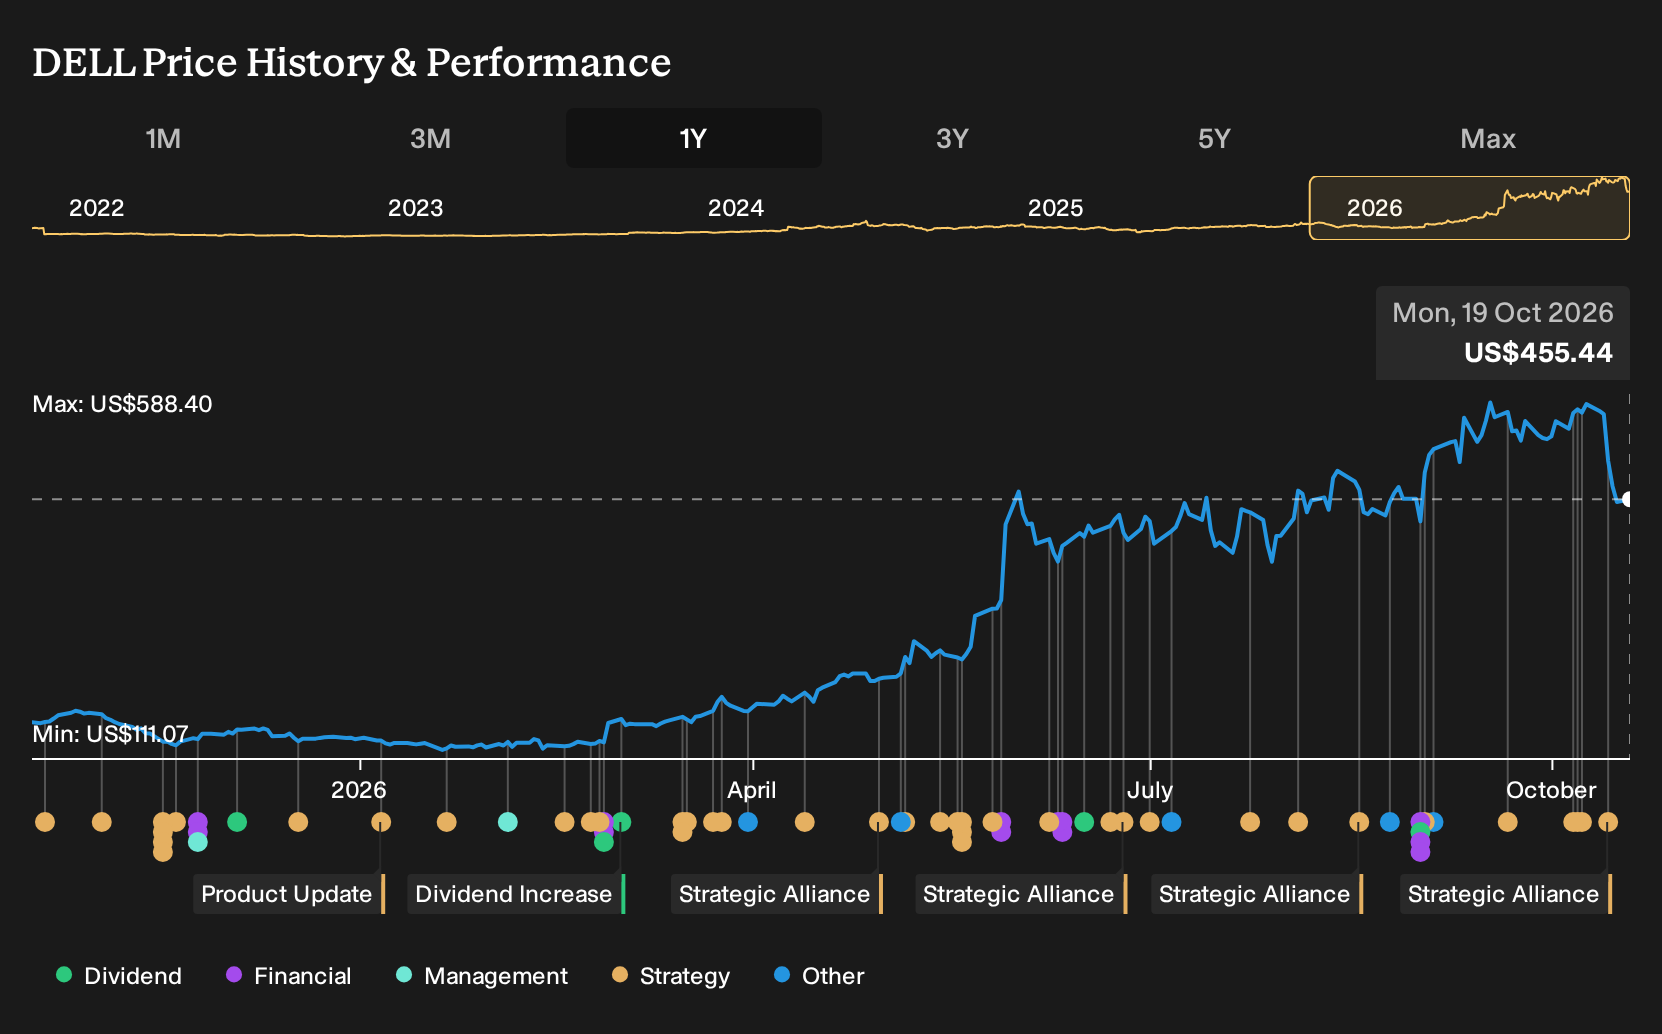Click the blue Other marker right of July
Image resolution: width=1662 pixels, height=1034 pixels.
tap(1171, 822)
